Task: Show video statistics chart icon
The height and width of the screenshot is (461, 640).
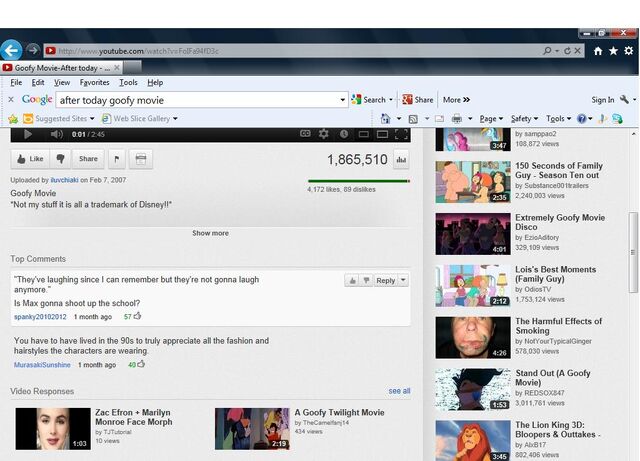Action: pyautogui.click(x=401, y=160)
